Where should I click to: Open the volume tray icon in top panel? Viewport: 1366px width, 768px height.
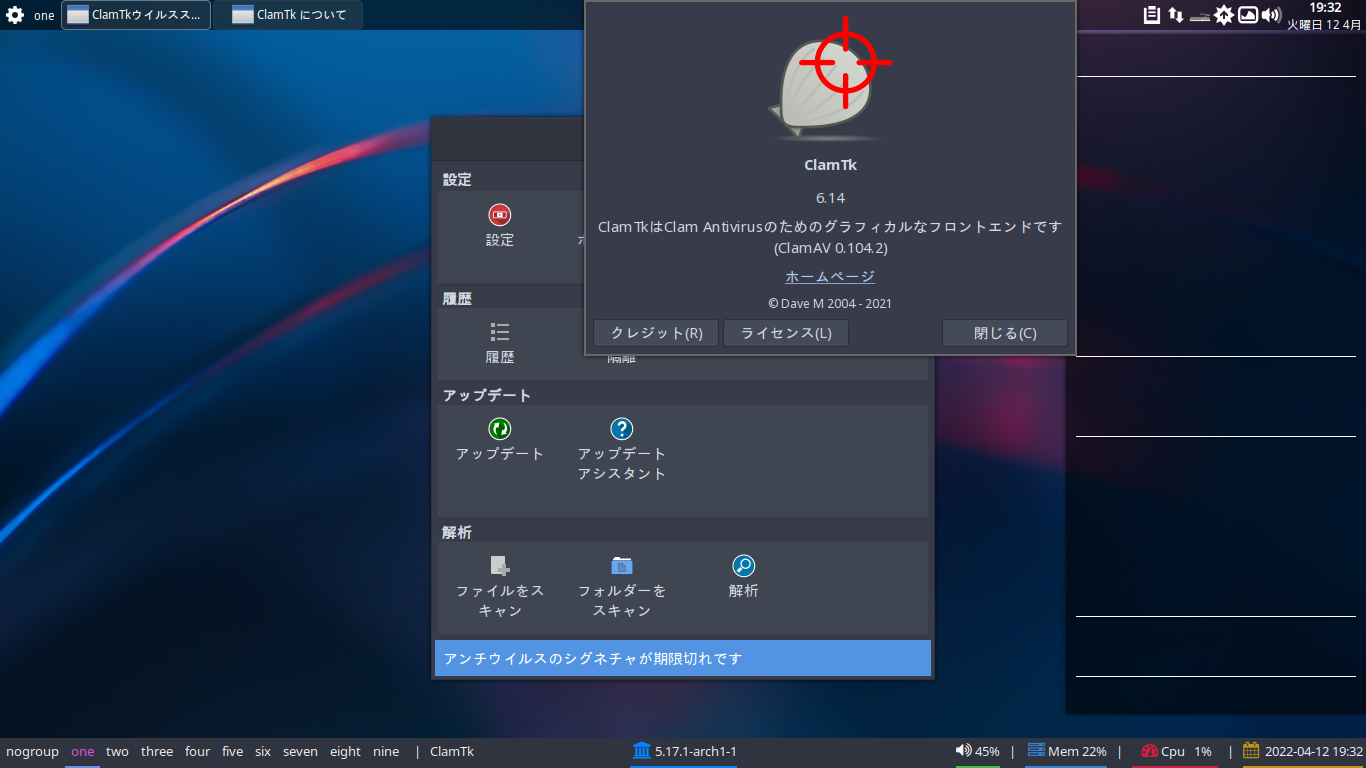click(1272, 15)
